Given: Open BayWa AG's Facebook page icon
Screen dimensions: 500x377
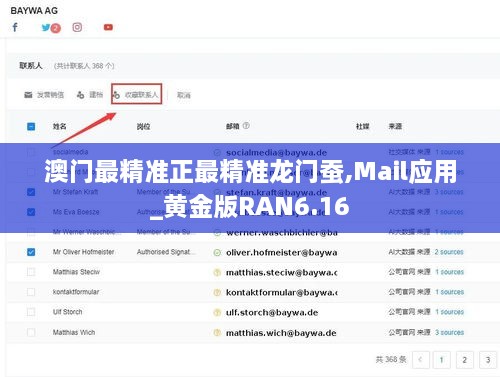Looking at the screenshot, I should [15, 27].
